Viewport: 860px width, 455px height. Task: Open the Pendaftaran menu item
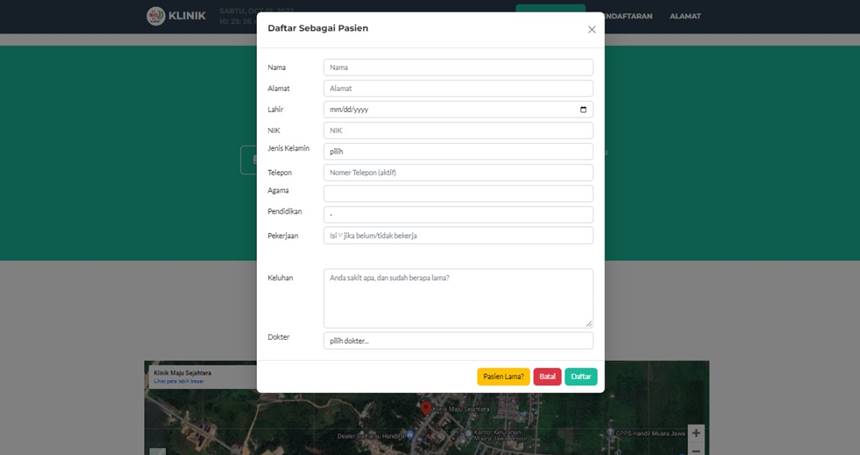[x=632, y=16]
